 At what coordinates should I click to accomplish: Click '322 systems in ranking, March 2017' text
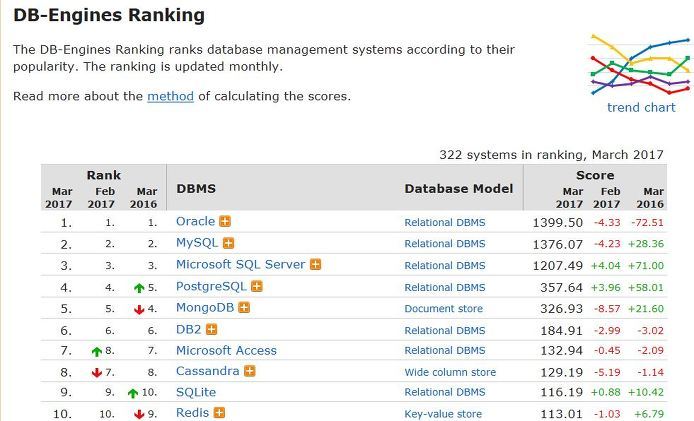click(551, 154)
